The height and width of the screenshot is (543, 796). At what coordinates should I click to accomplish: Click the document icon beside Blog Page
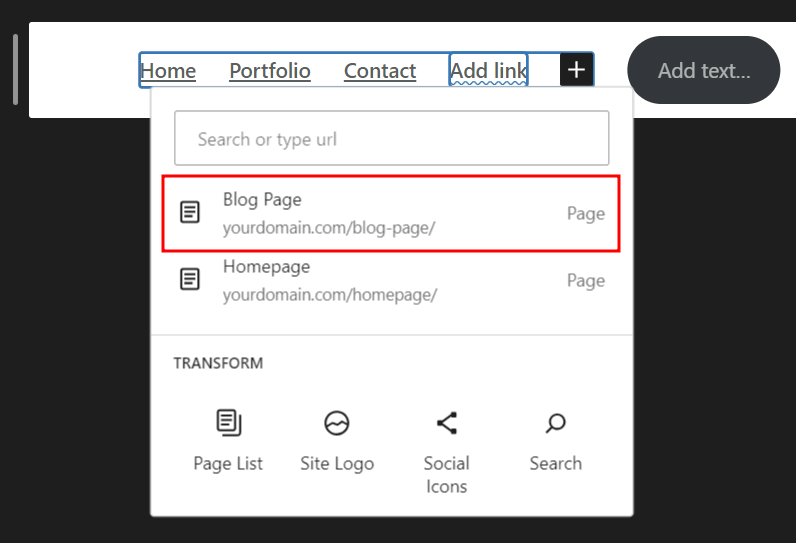pyautogui.click(x=190, y=212)
